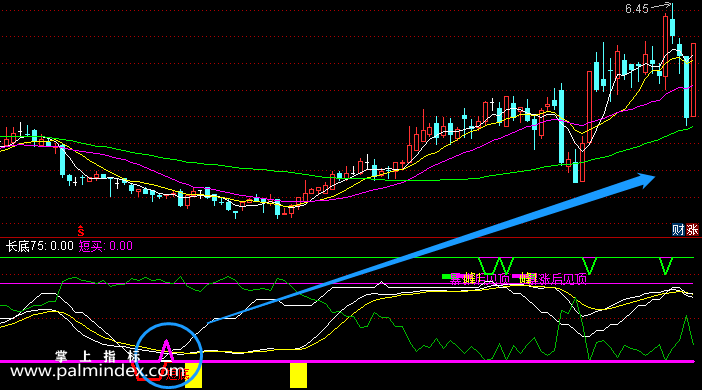Click the red 短底 signal label

click(177, 374)
